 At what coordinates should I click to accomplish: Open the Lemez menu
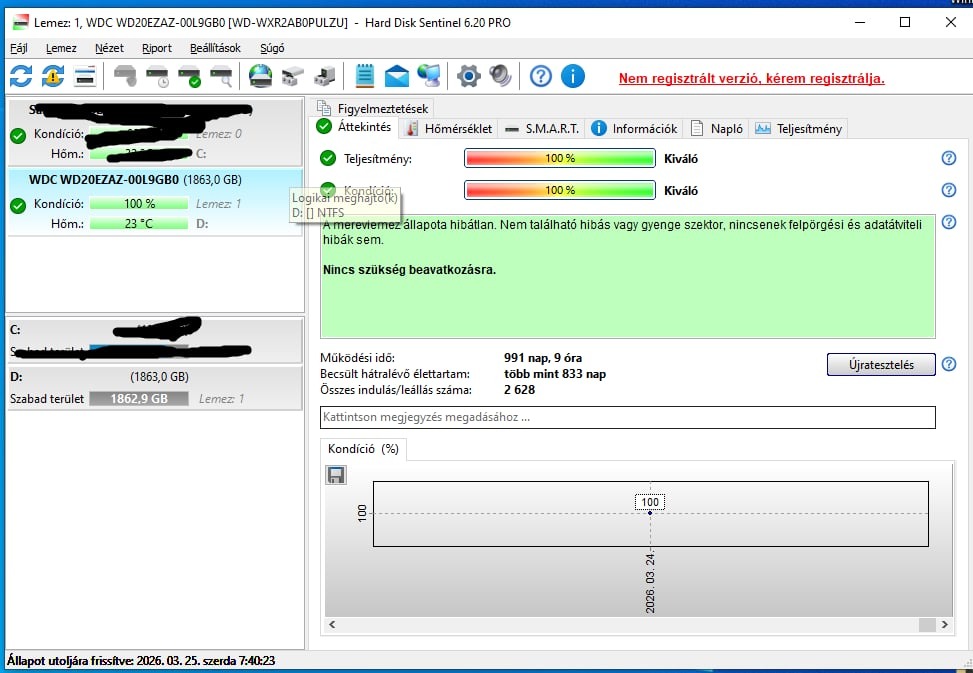61,48
